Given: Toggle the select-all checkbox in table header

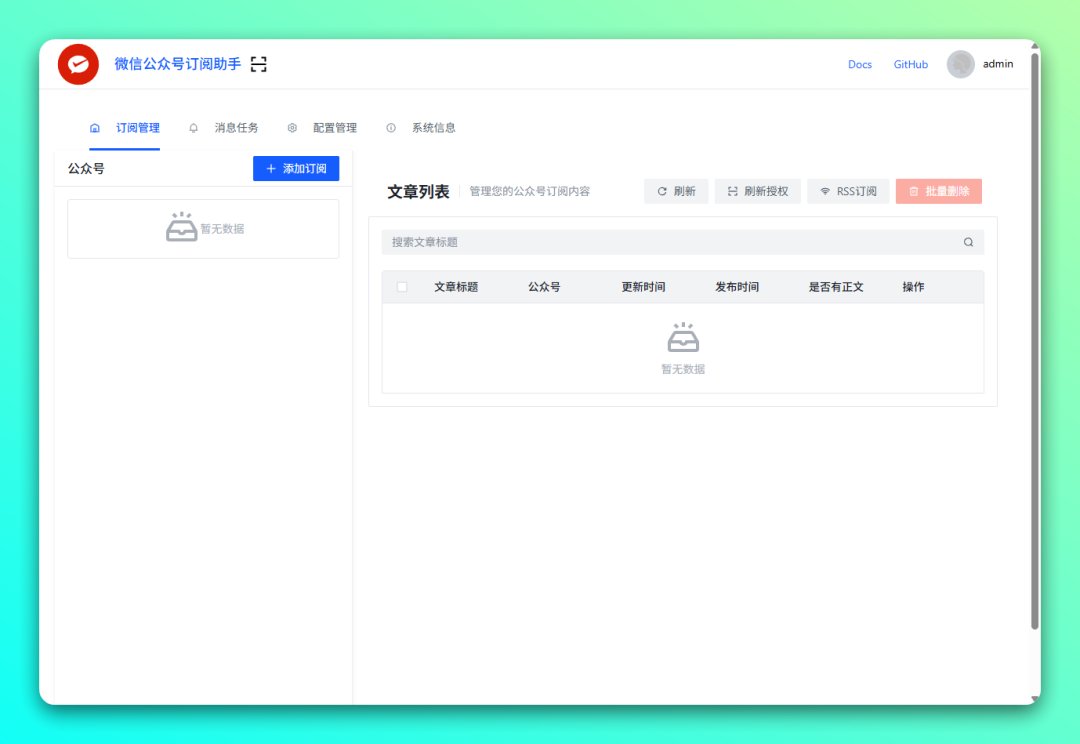Looking at the screenshot, I should [x=402, y=287].
